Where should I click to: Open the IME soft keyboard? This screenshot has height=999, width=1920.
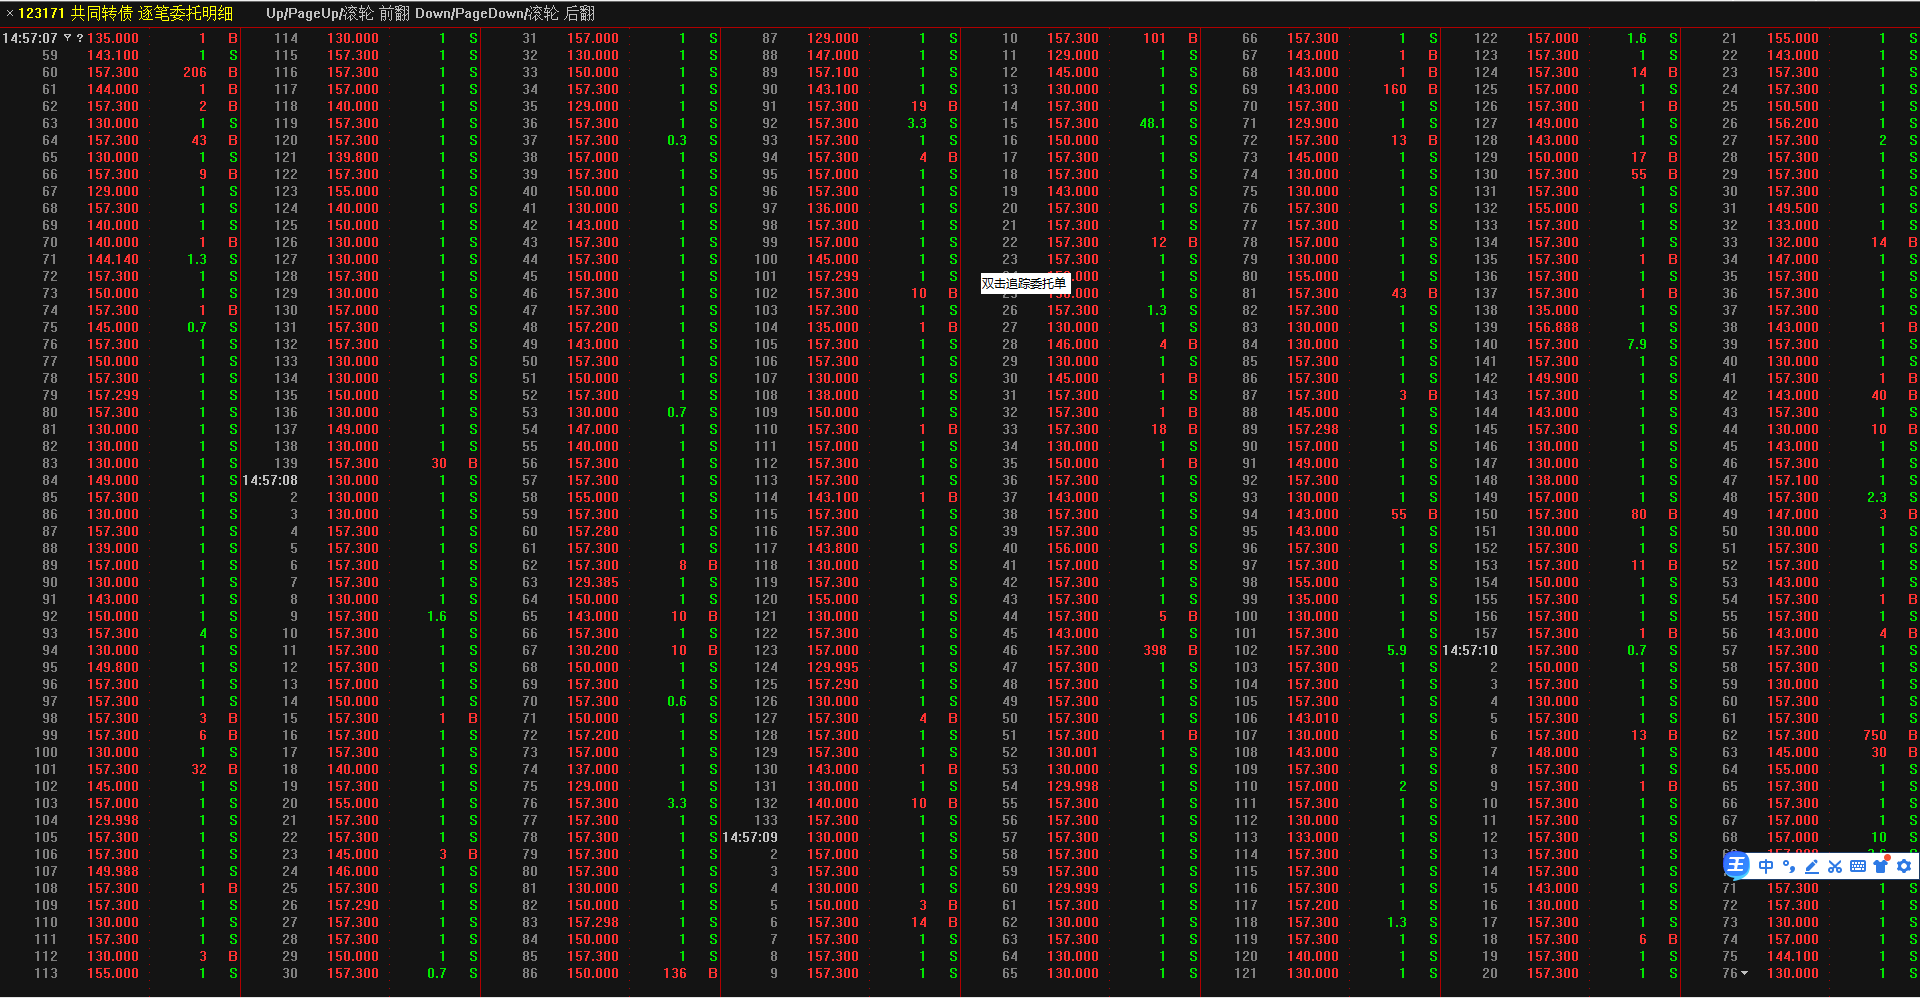click(1857, 866)
